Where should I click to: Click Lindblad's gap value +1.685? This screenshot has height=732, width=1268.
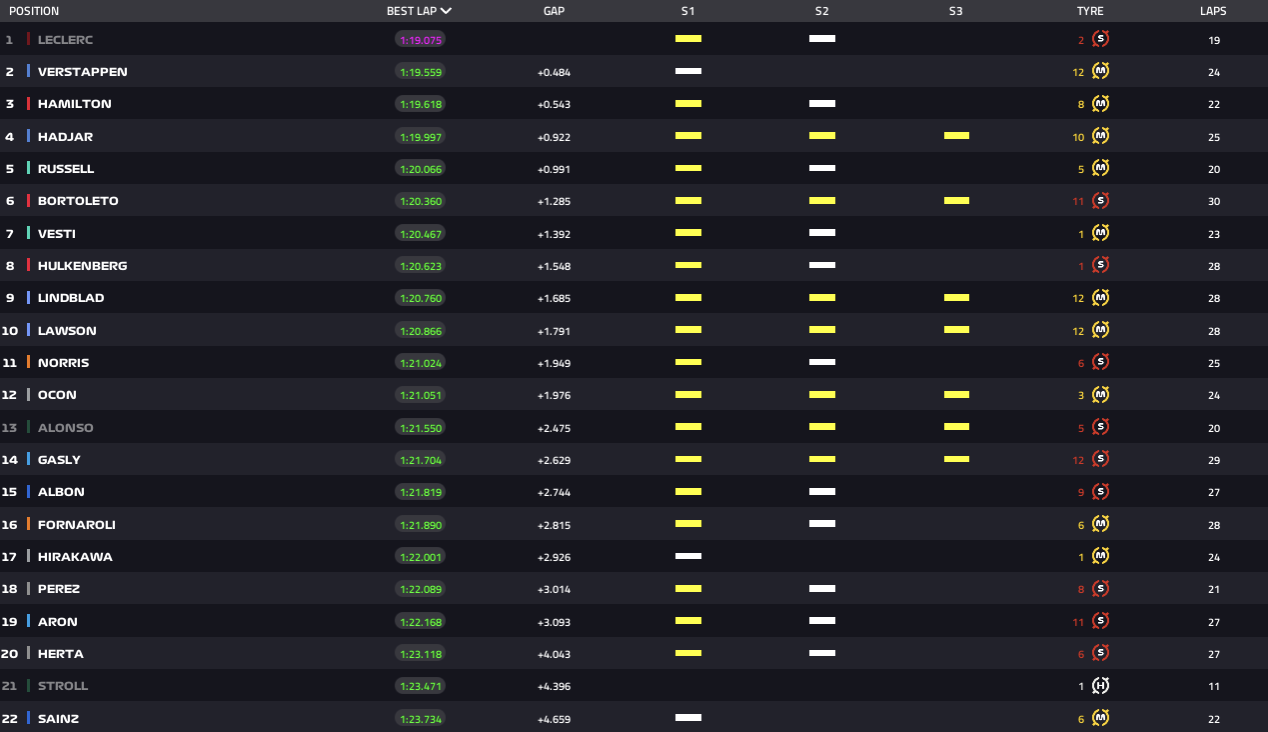554,298
